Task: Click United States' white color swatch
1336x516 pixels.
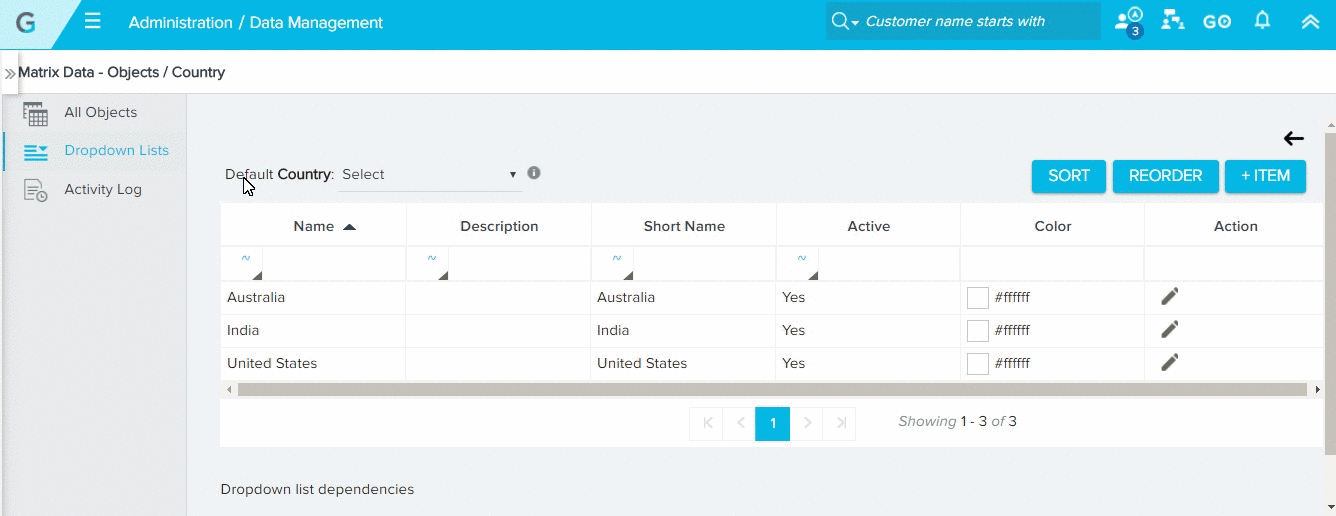Action: coord(978,364)
